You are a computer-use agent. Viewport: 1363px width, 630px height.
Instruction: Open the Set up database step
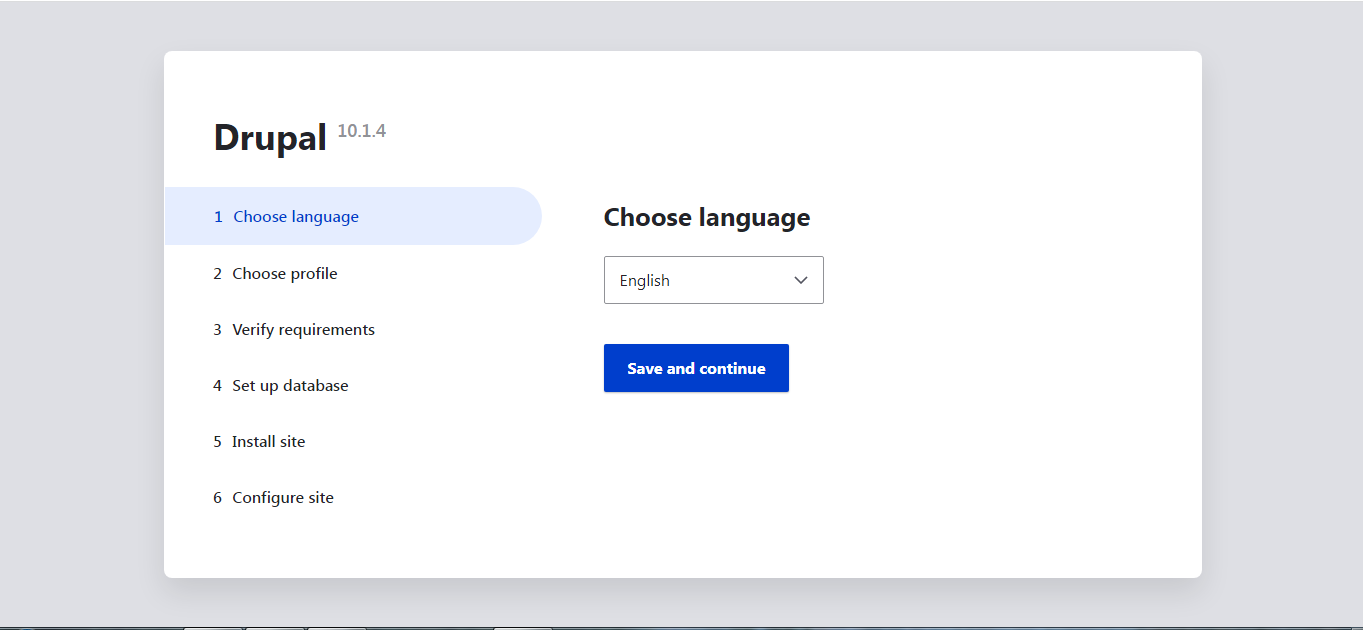click(x=290, y=385)
